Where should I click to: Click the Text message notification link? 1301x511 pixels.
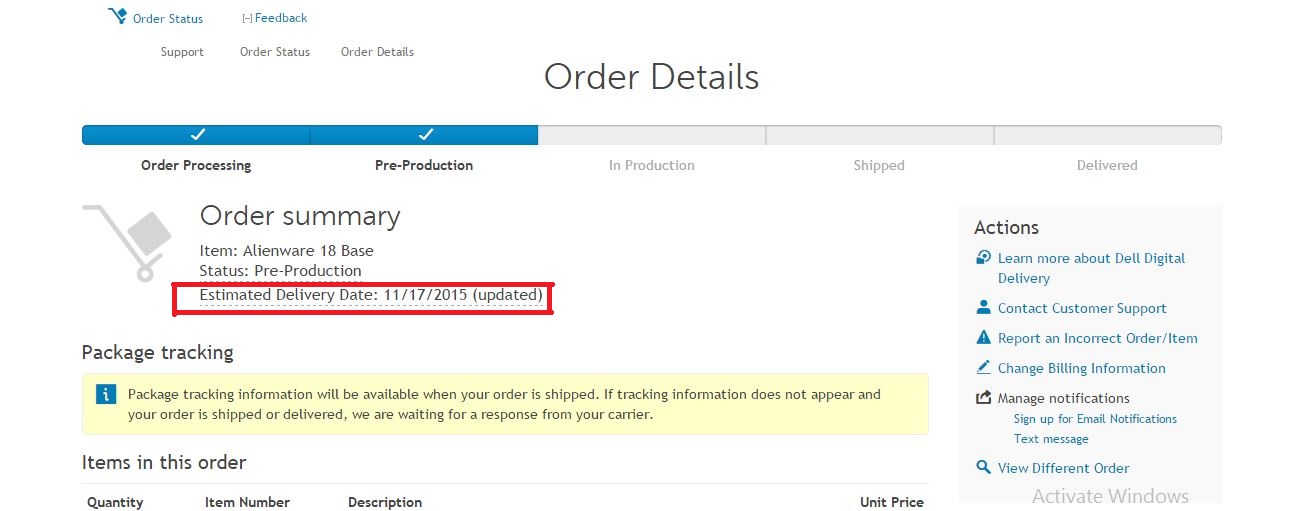[x=1051, y=439]
